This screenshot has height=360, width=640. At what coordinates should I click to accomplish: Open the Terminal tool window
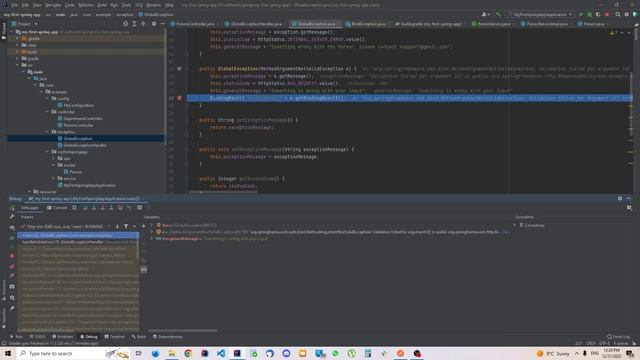click(114, 337)
